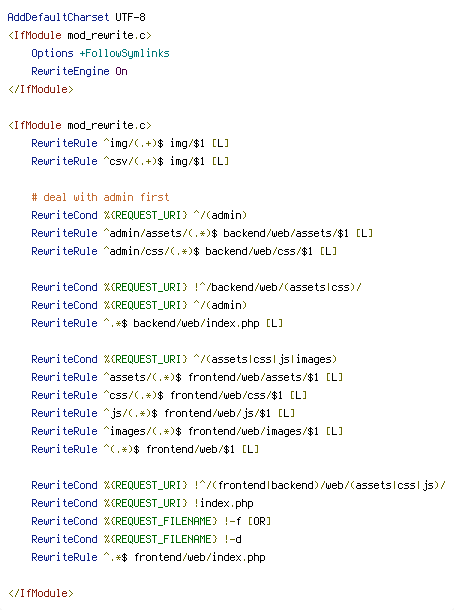The width and height of the screenshot is (454, 610).
Task: Click the backend/web/index.php rewrite target
Action: coord(196,323)
